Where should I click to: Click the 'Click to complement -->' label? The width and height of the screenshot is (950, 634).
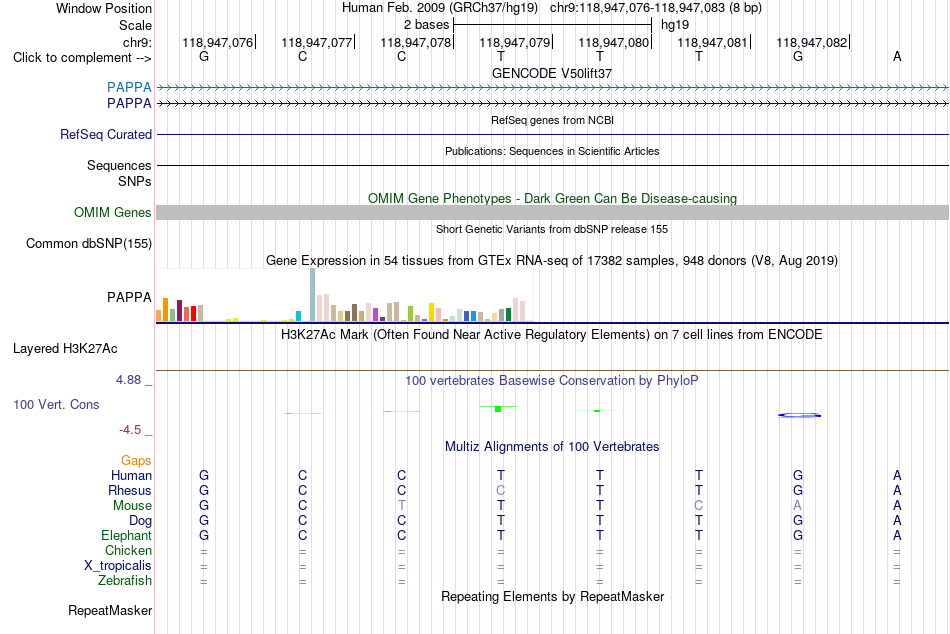click(82, 58)
